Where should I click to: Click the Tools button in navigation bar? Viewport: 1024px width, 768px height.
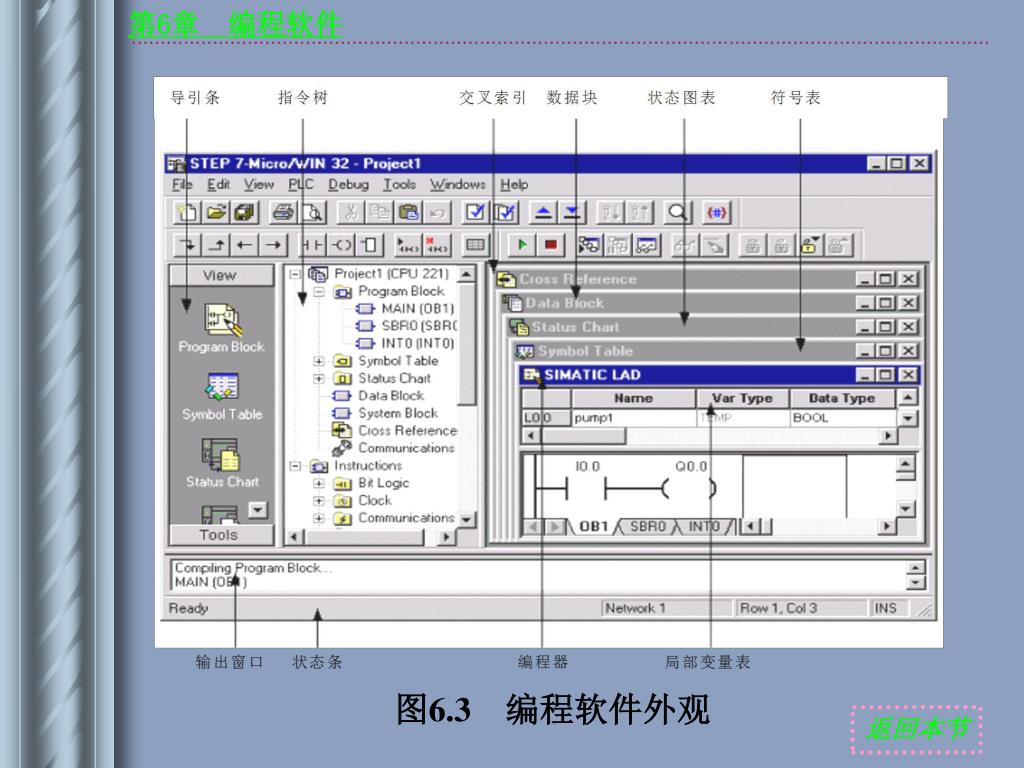click(x=219, y=535)
